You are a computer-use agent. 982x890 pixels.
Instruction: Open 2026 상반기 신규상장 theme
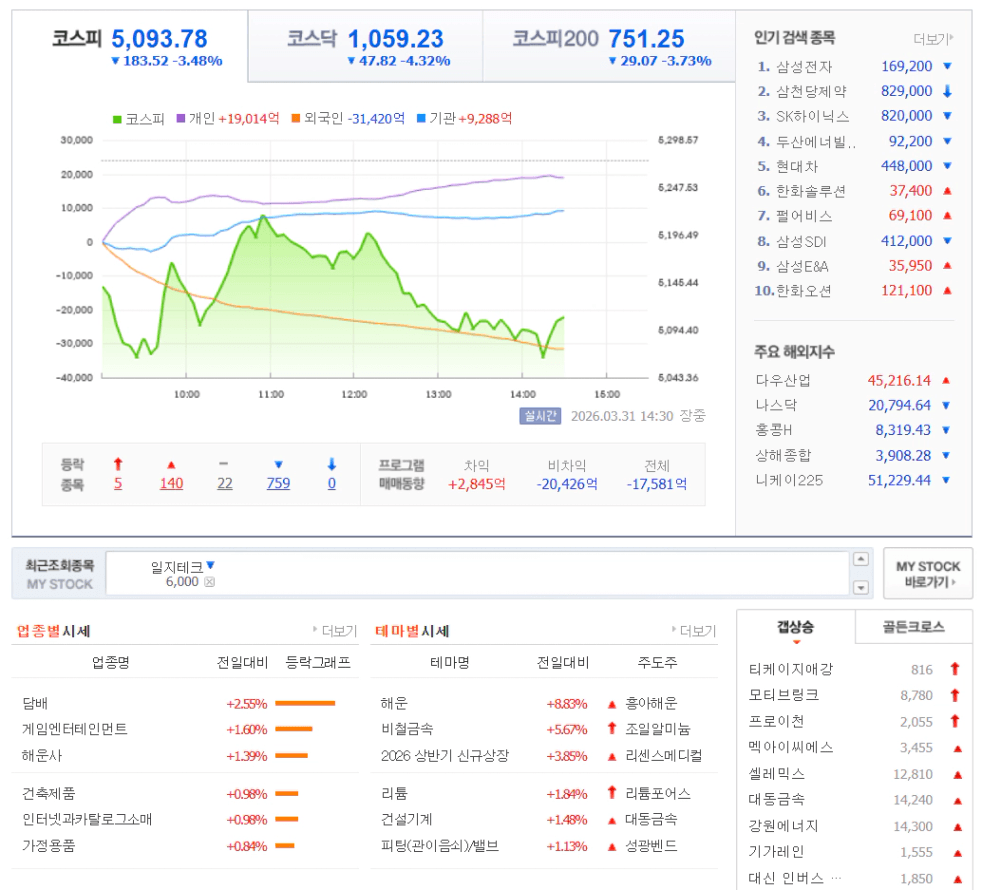(x=445, y=755)
